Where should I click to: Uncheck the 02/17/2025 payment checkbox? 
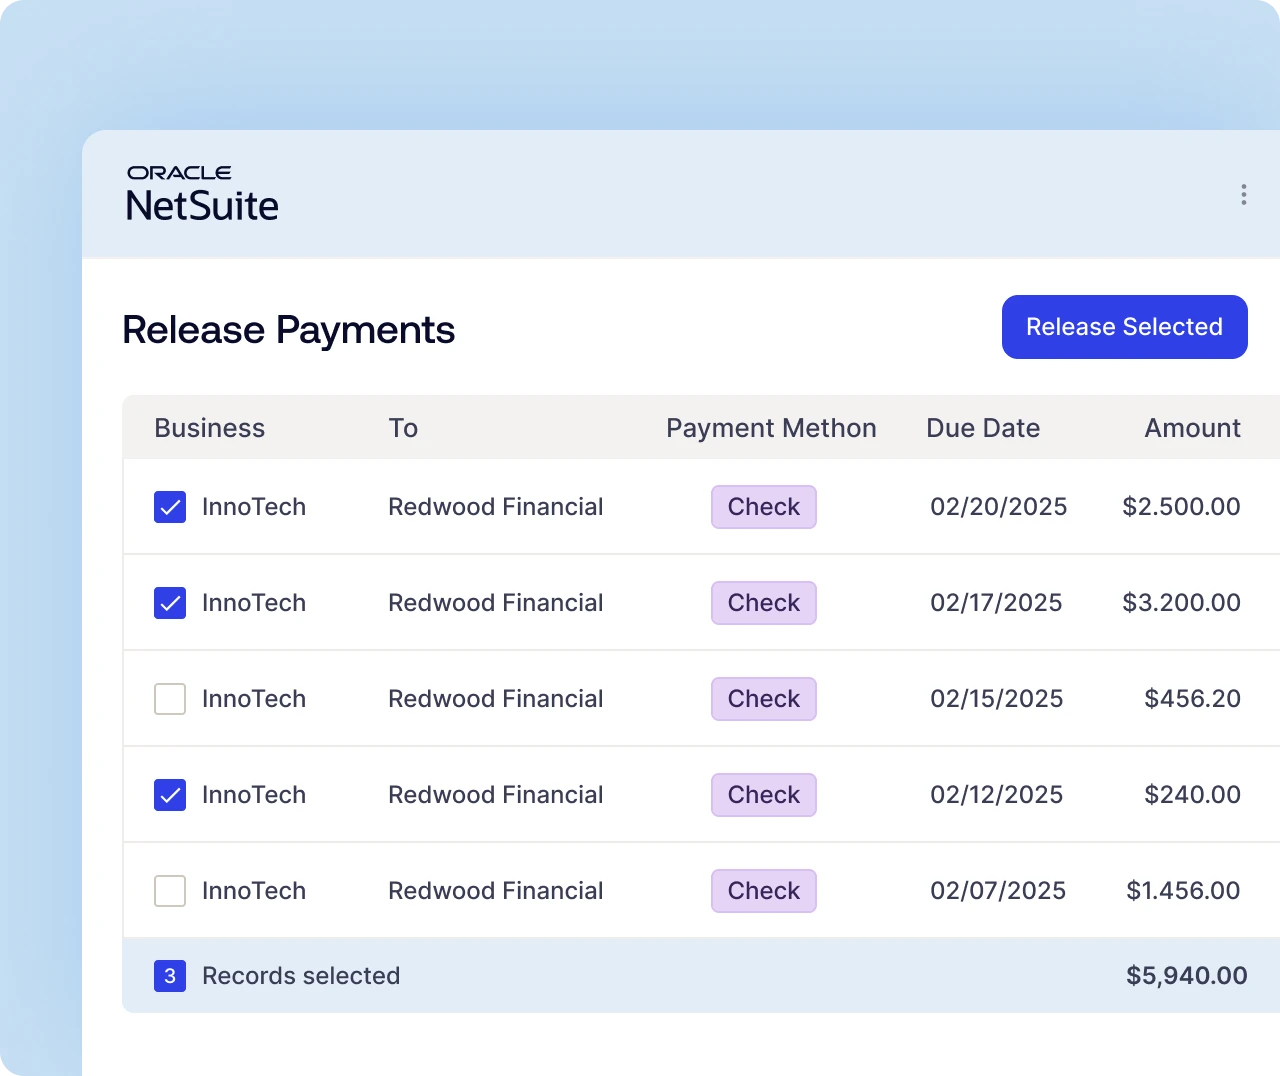[x=170, y=603]
